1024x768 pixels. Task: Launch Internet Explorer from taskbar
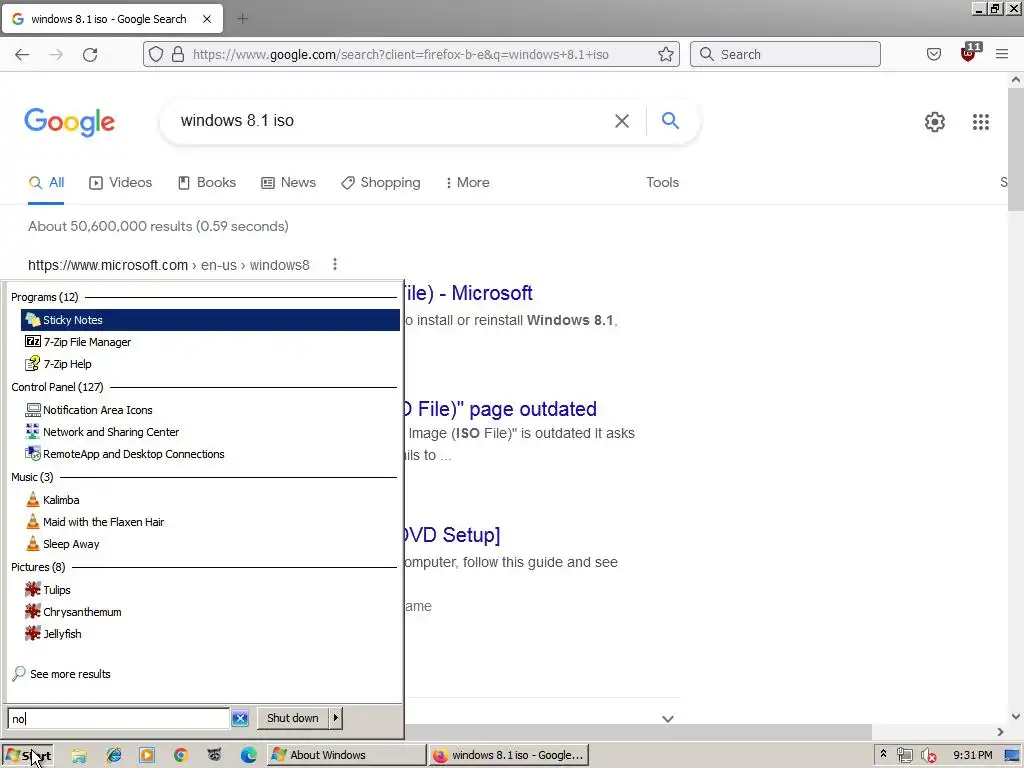point(114,755)
